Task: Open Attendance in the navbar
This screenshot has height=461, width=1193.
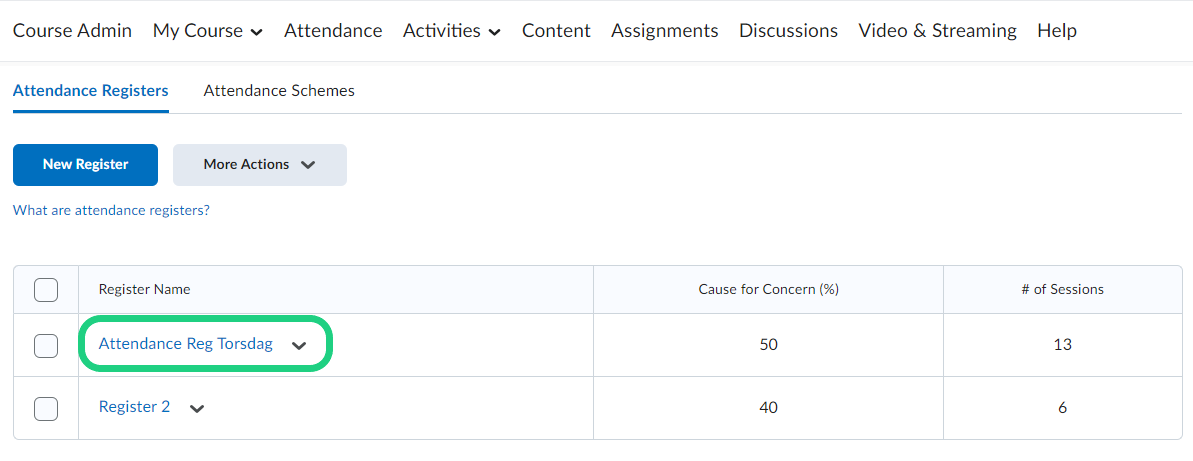Action: coord(333,31)
